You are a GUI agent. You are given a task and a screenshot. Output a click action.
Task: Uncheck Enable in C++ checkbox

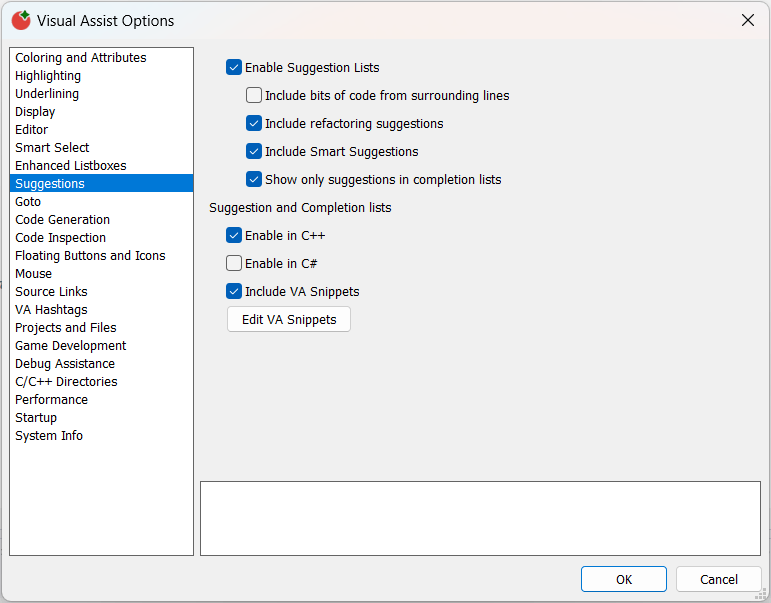click(234, 236)
